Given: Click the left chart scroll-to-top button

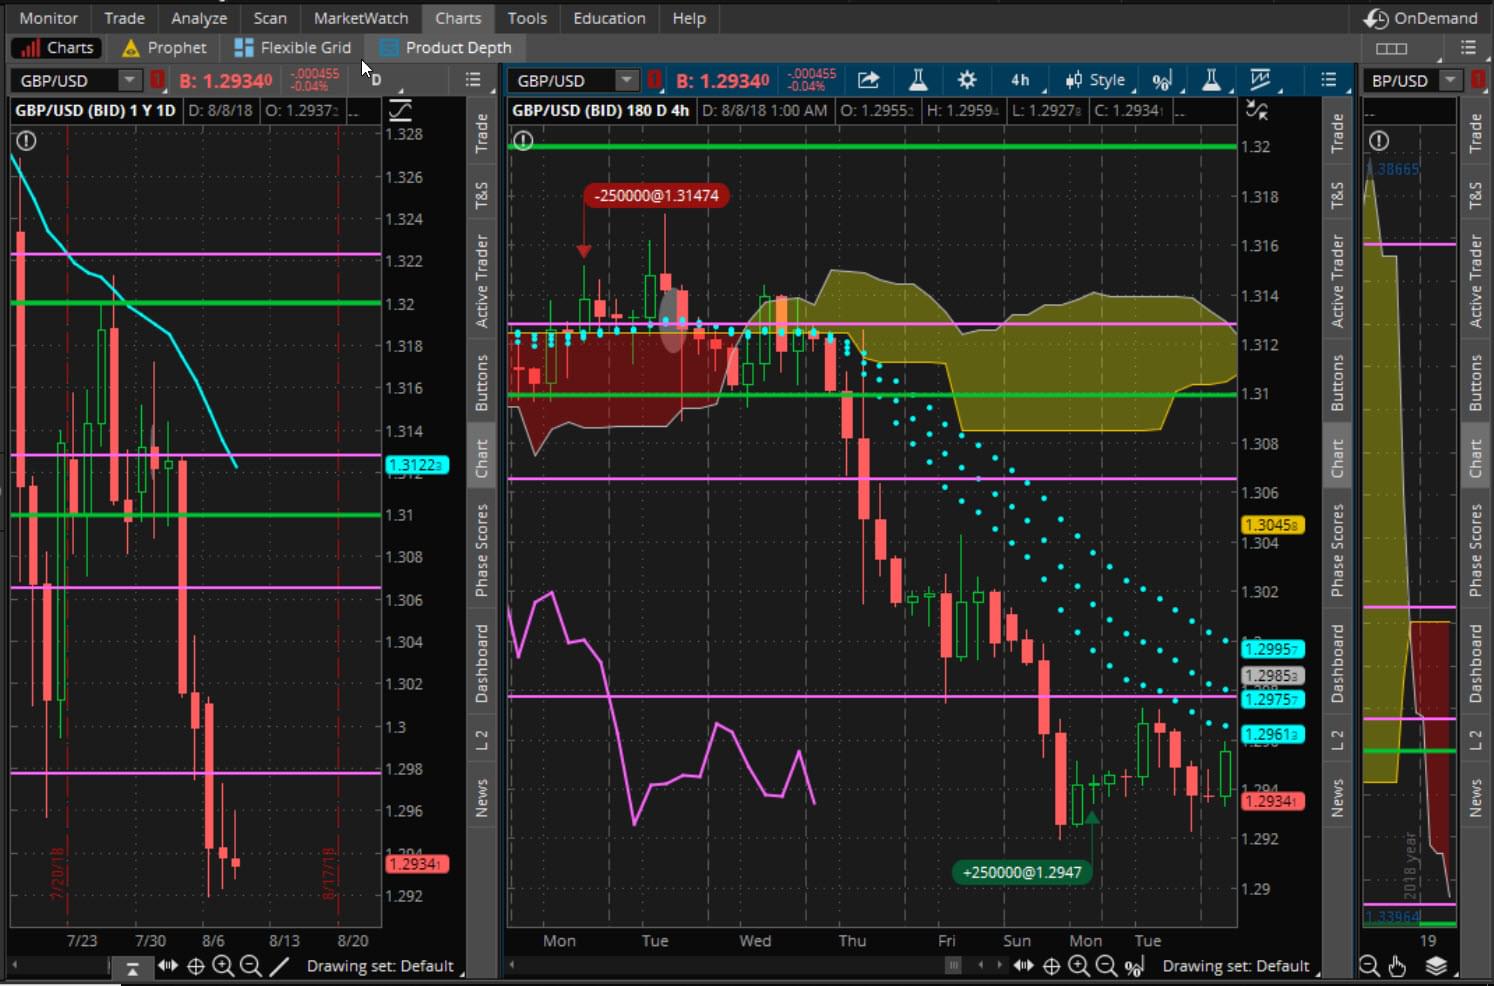Looking at the screenshot, I should point(132,967).
